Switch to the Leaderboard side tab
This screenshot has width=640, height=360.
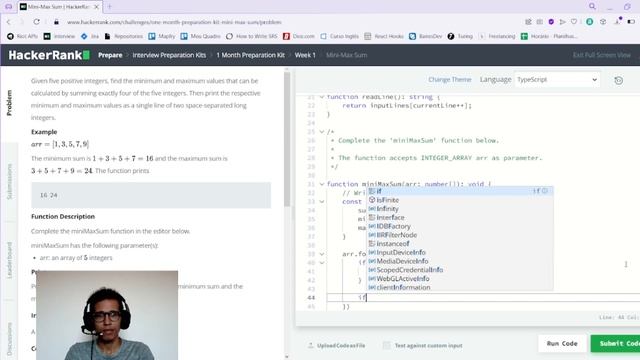9,260
